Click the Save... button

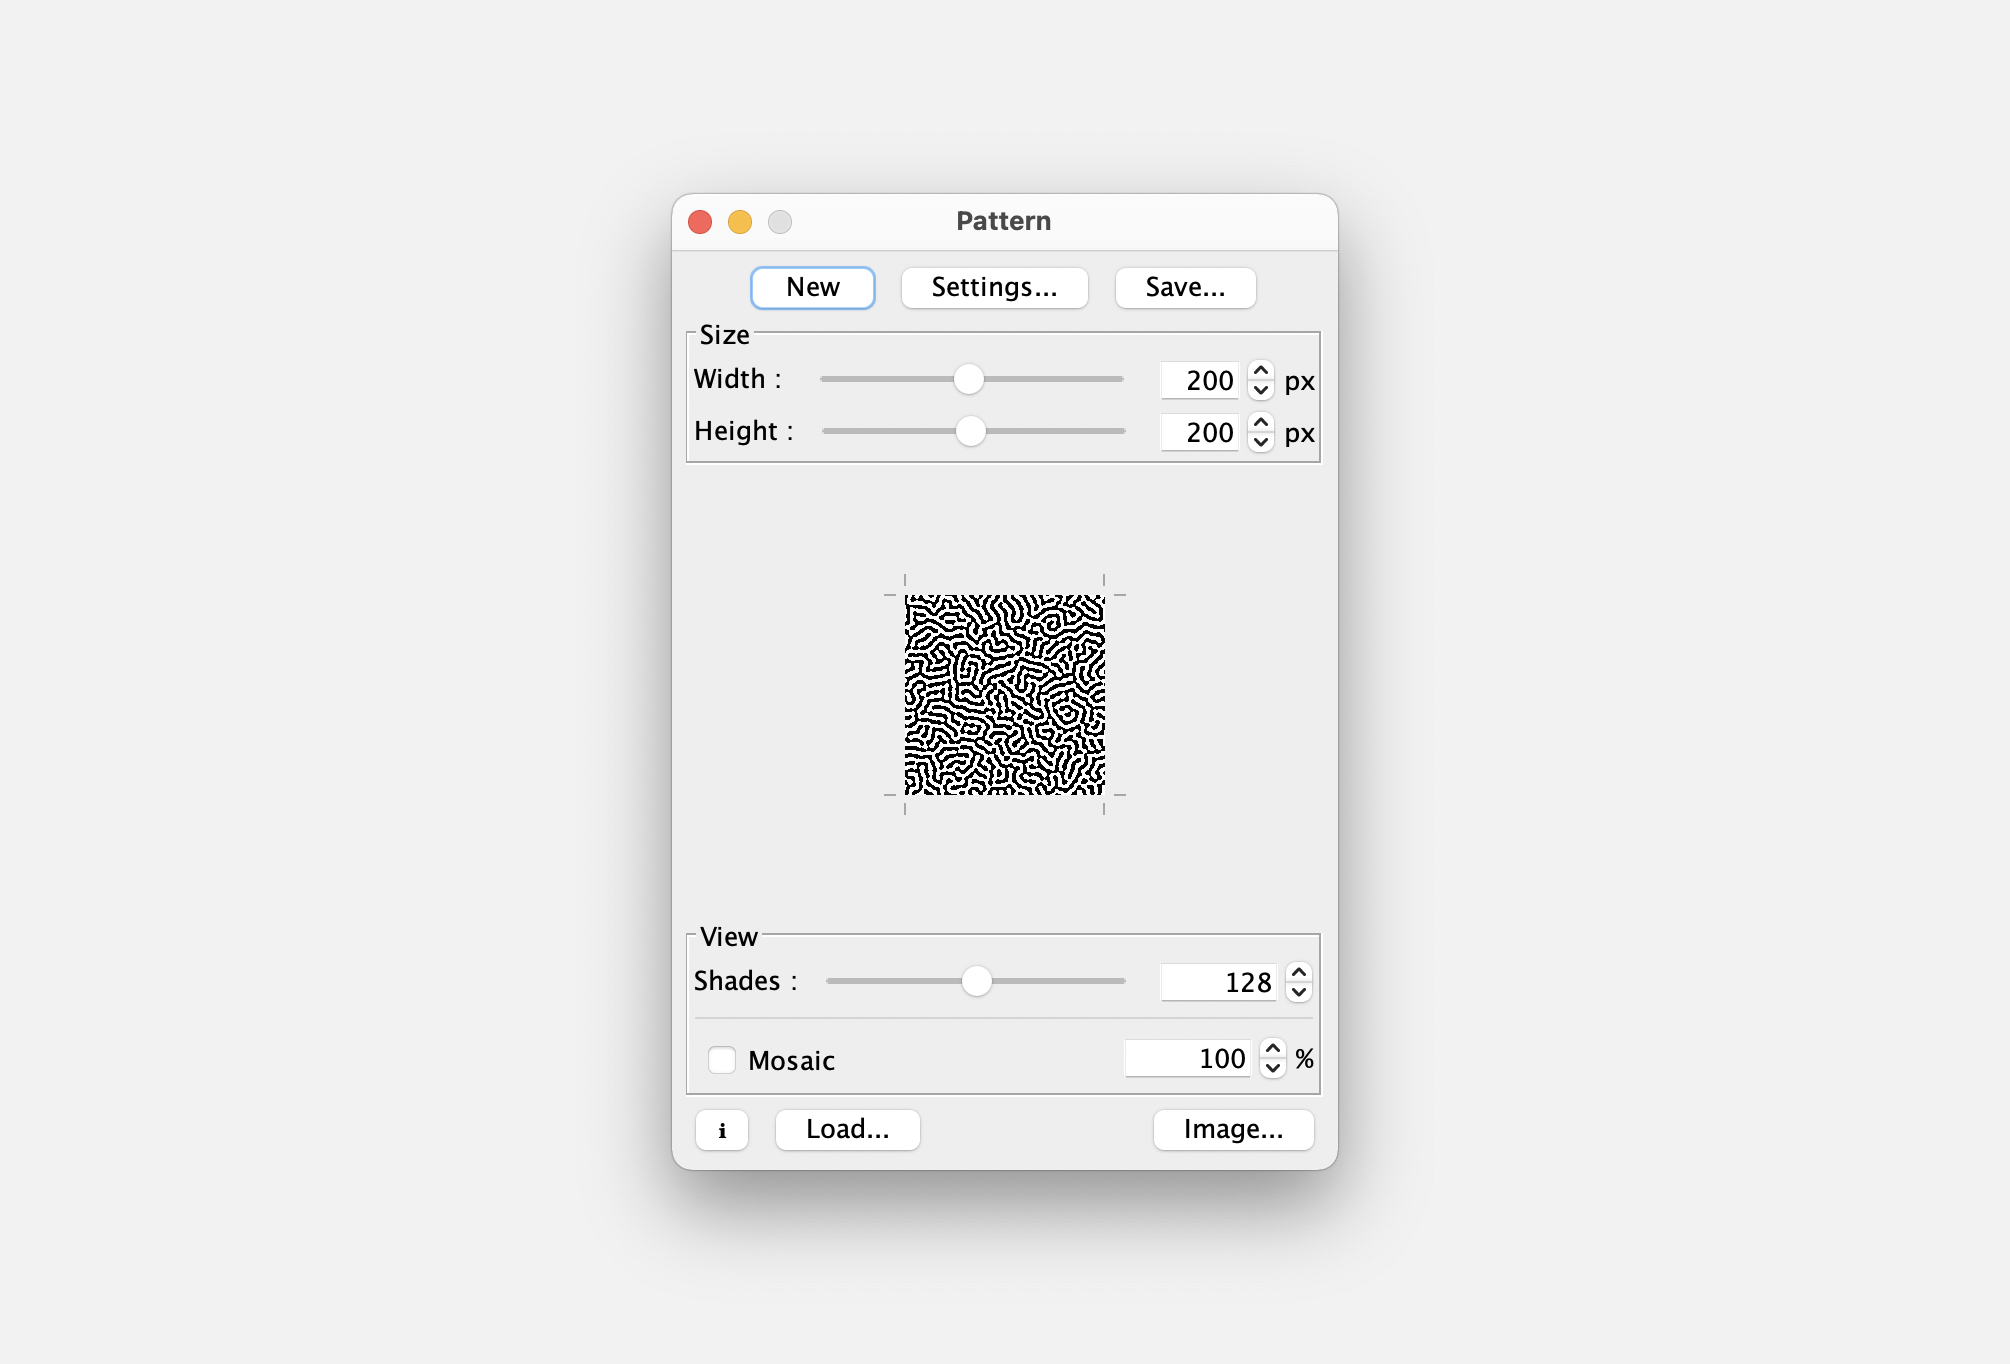tap(1185, 288)
